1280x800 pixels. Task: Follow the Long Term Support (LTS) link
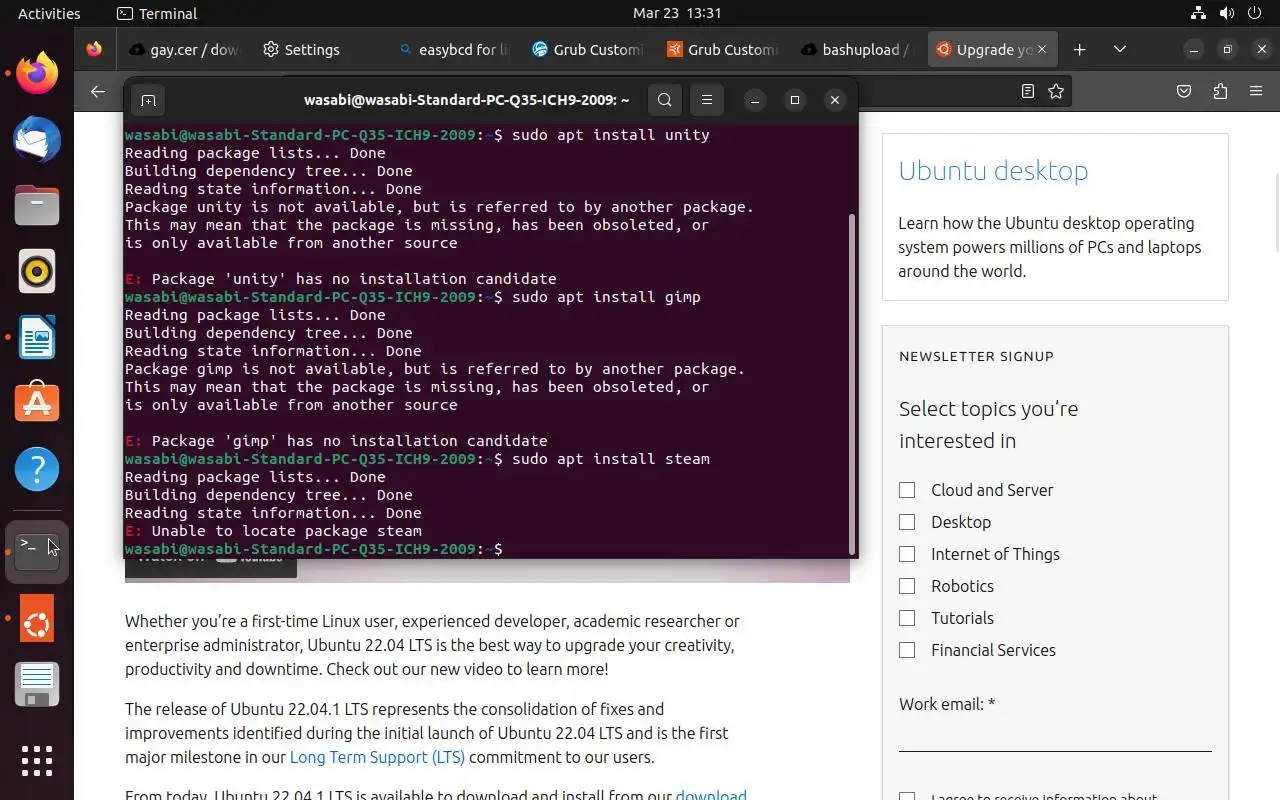pos(377,757)
